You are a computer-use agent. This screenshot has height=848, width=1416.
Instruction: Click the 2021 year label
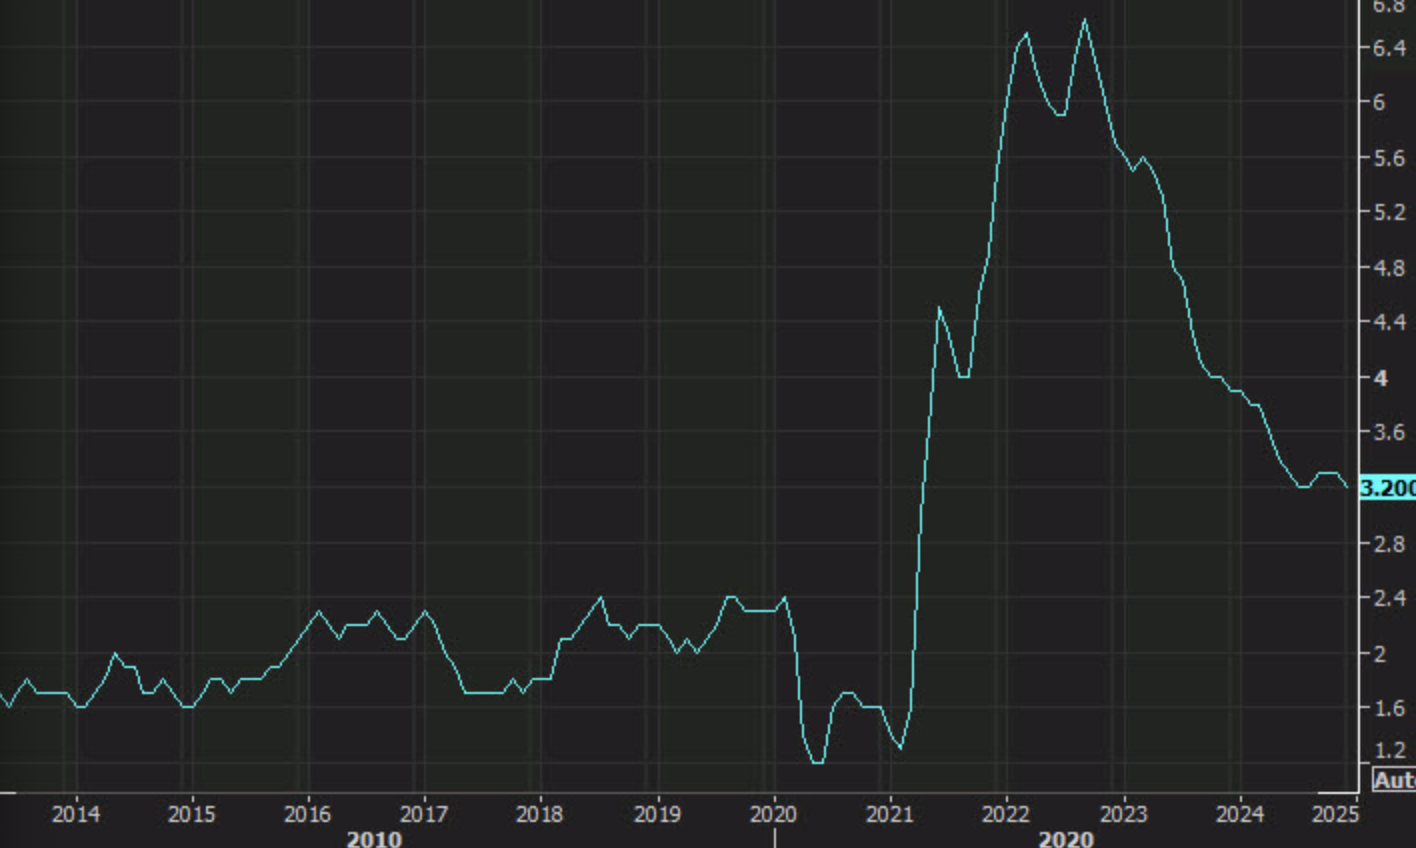889,813
